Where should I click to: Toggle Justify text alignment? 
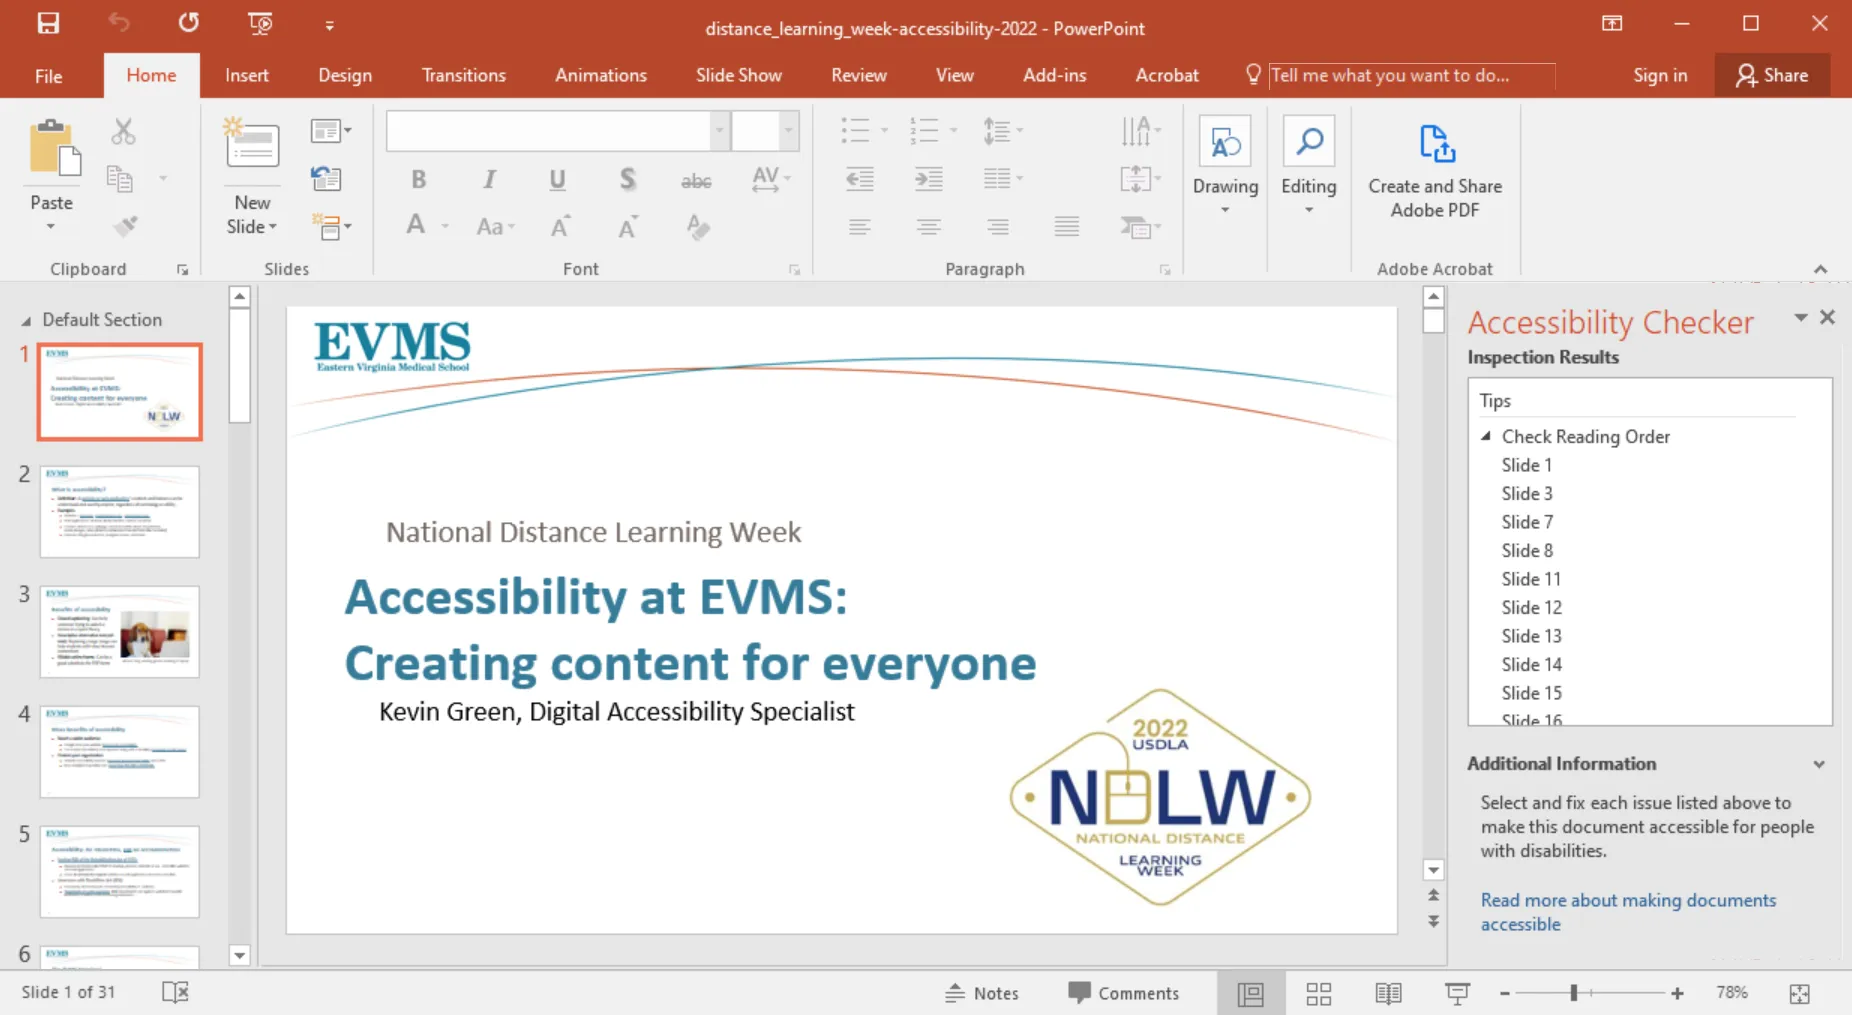click(x=1067, y=227)
